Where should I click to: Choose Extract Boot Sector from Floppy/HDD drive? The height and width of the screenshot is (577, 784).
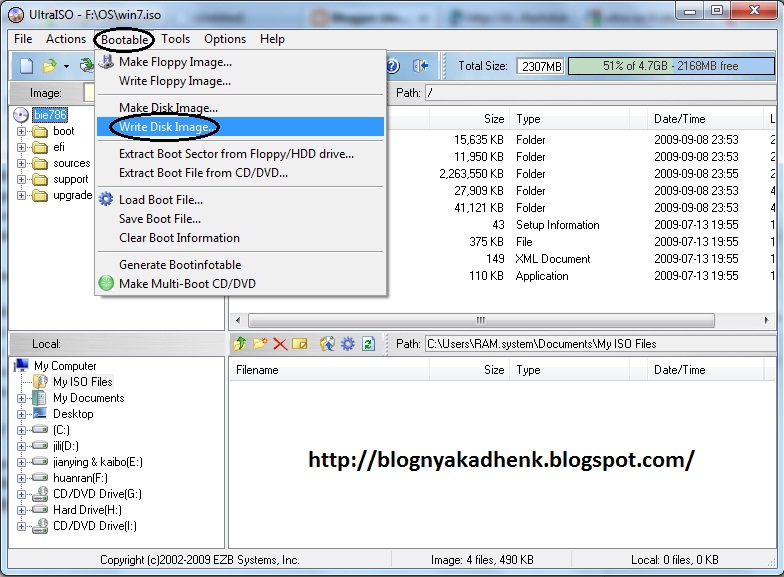(x=240, y=154)
